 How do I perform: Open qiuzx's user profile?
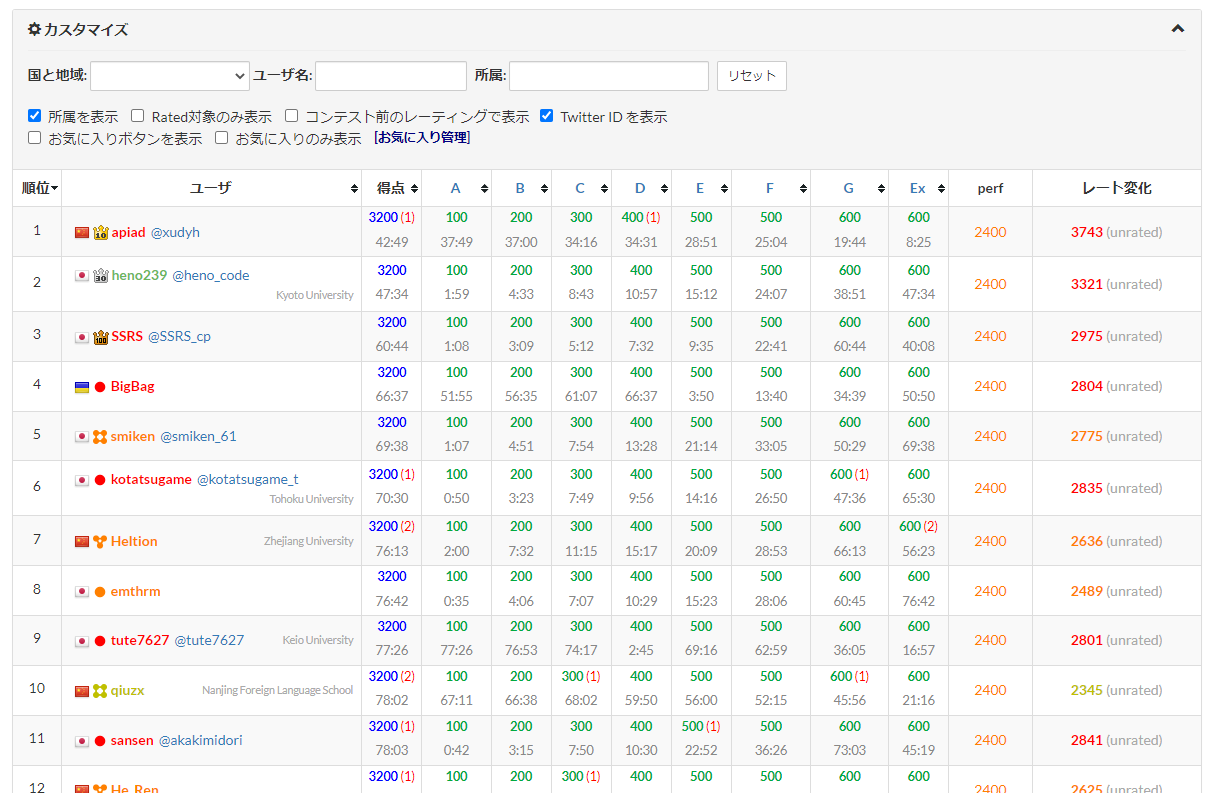(x=127, y=690)
